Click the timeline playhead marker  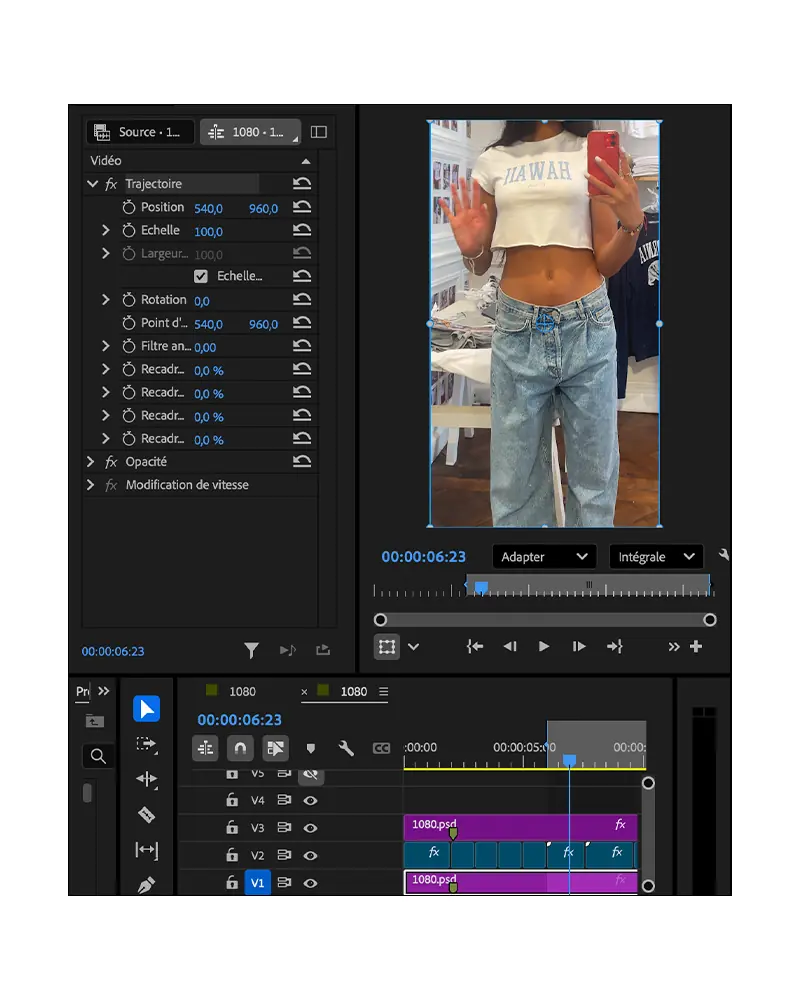click(x=570, y=760)
